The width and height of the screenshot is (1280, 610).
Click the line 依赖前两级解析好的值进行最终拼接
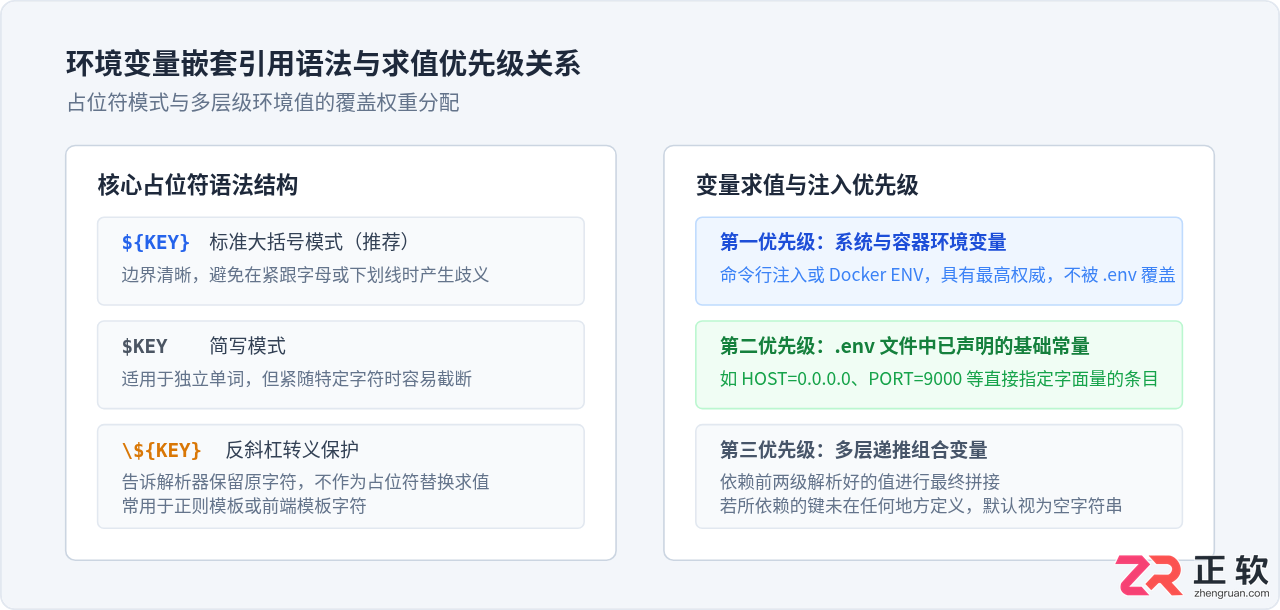click(x=860, y=481)
